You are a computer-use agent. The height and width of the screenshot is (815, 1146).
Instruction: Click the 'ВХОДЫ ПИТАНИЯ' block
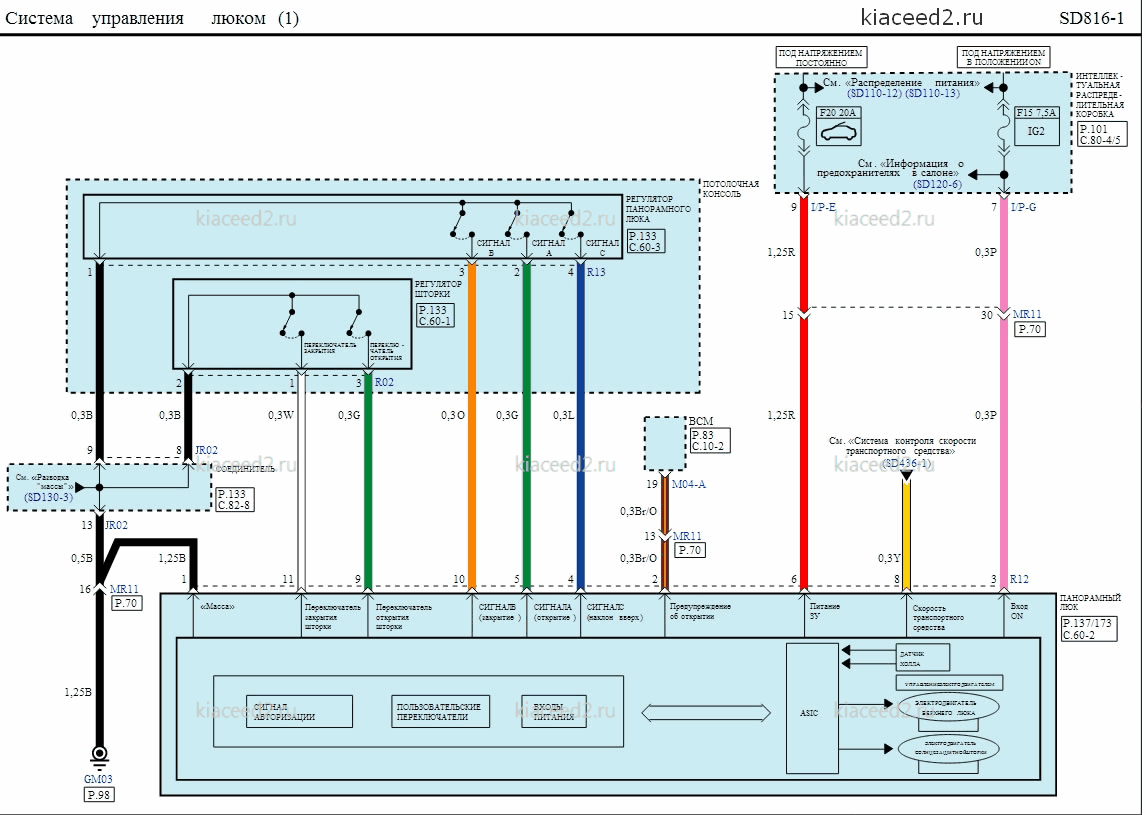click(x=553, y=711)
